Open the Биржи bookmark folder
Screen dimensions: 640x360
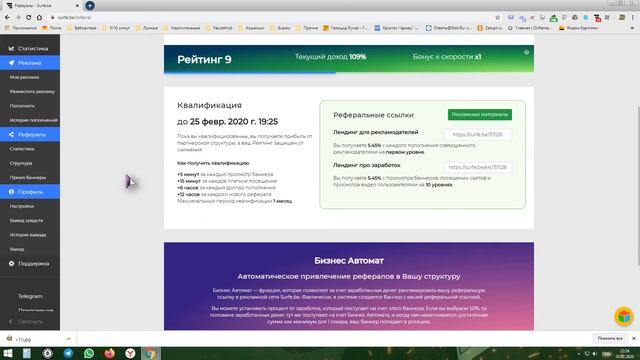pos(280,28)
